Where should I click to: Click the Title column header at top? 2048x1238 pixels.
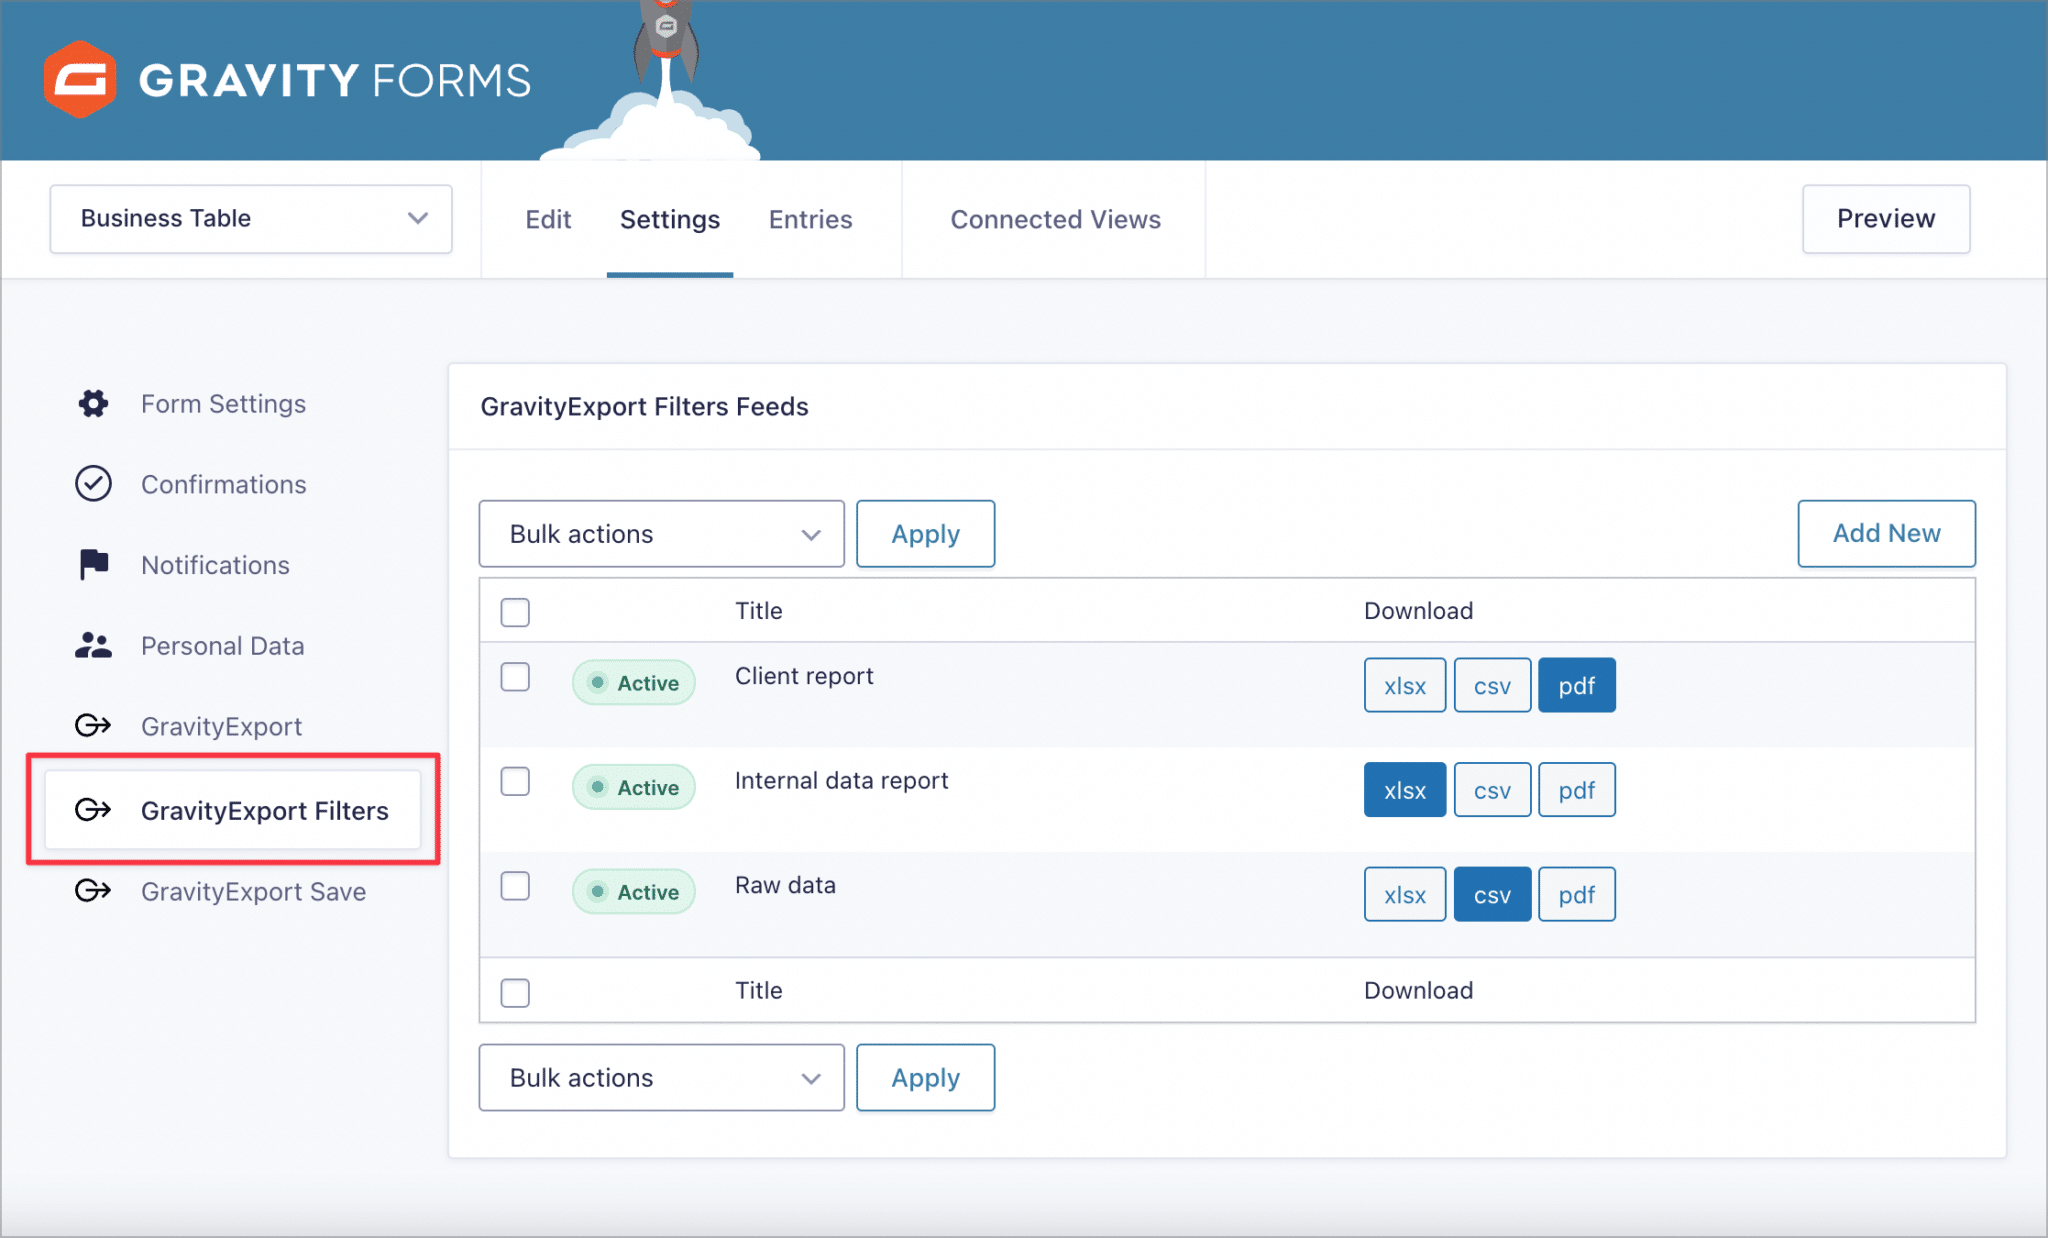pos(758,611)
